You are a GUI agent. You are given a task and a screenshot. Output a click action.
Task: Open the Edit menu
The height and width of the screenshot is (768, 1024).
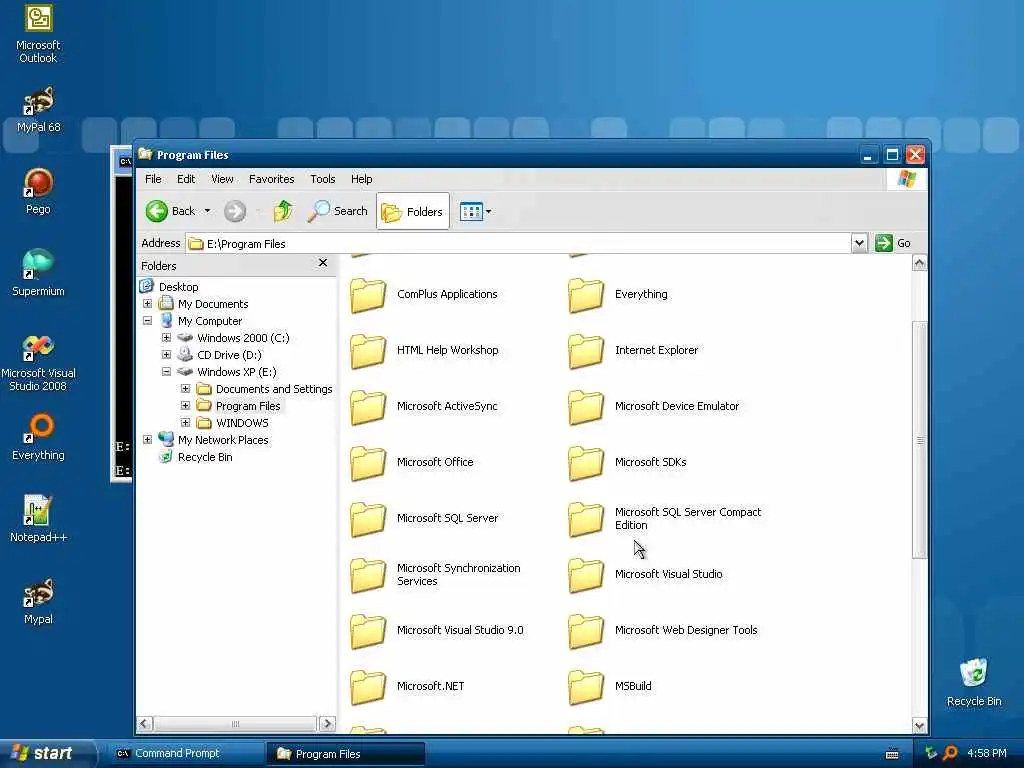[x=186, y=179]
